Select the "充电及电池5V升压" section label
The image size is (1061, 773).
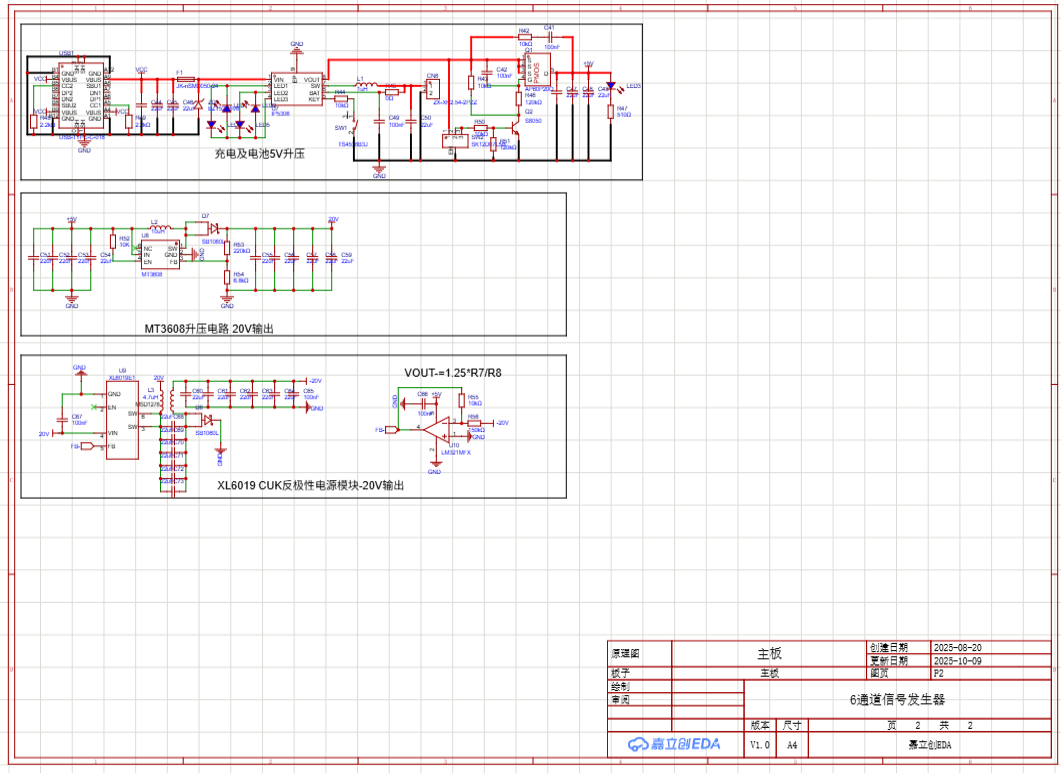pos(258,155)
